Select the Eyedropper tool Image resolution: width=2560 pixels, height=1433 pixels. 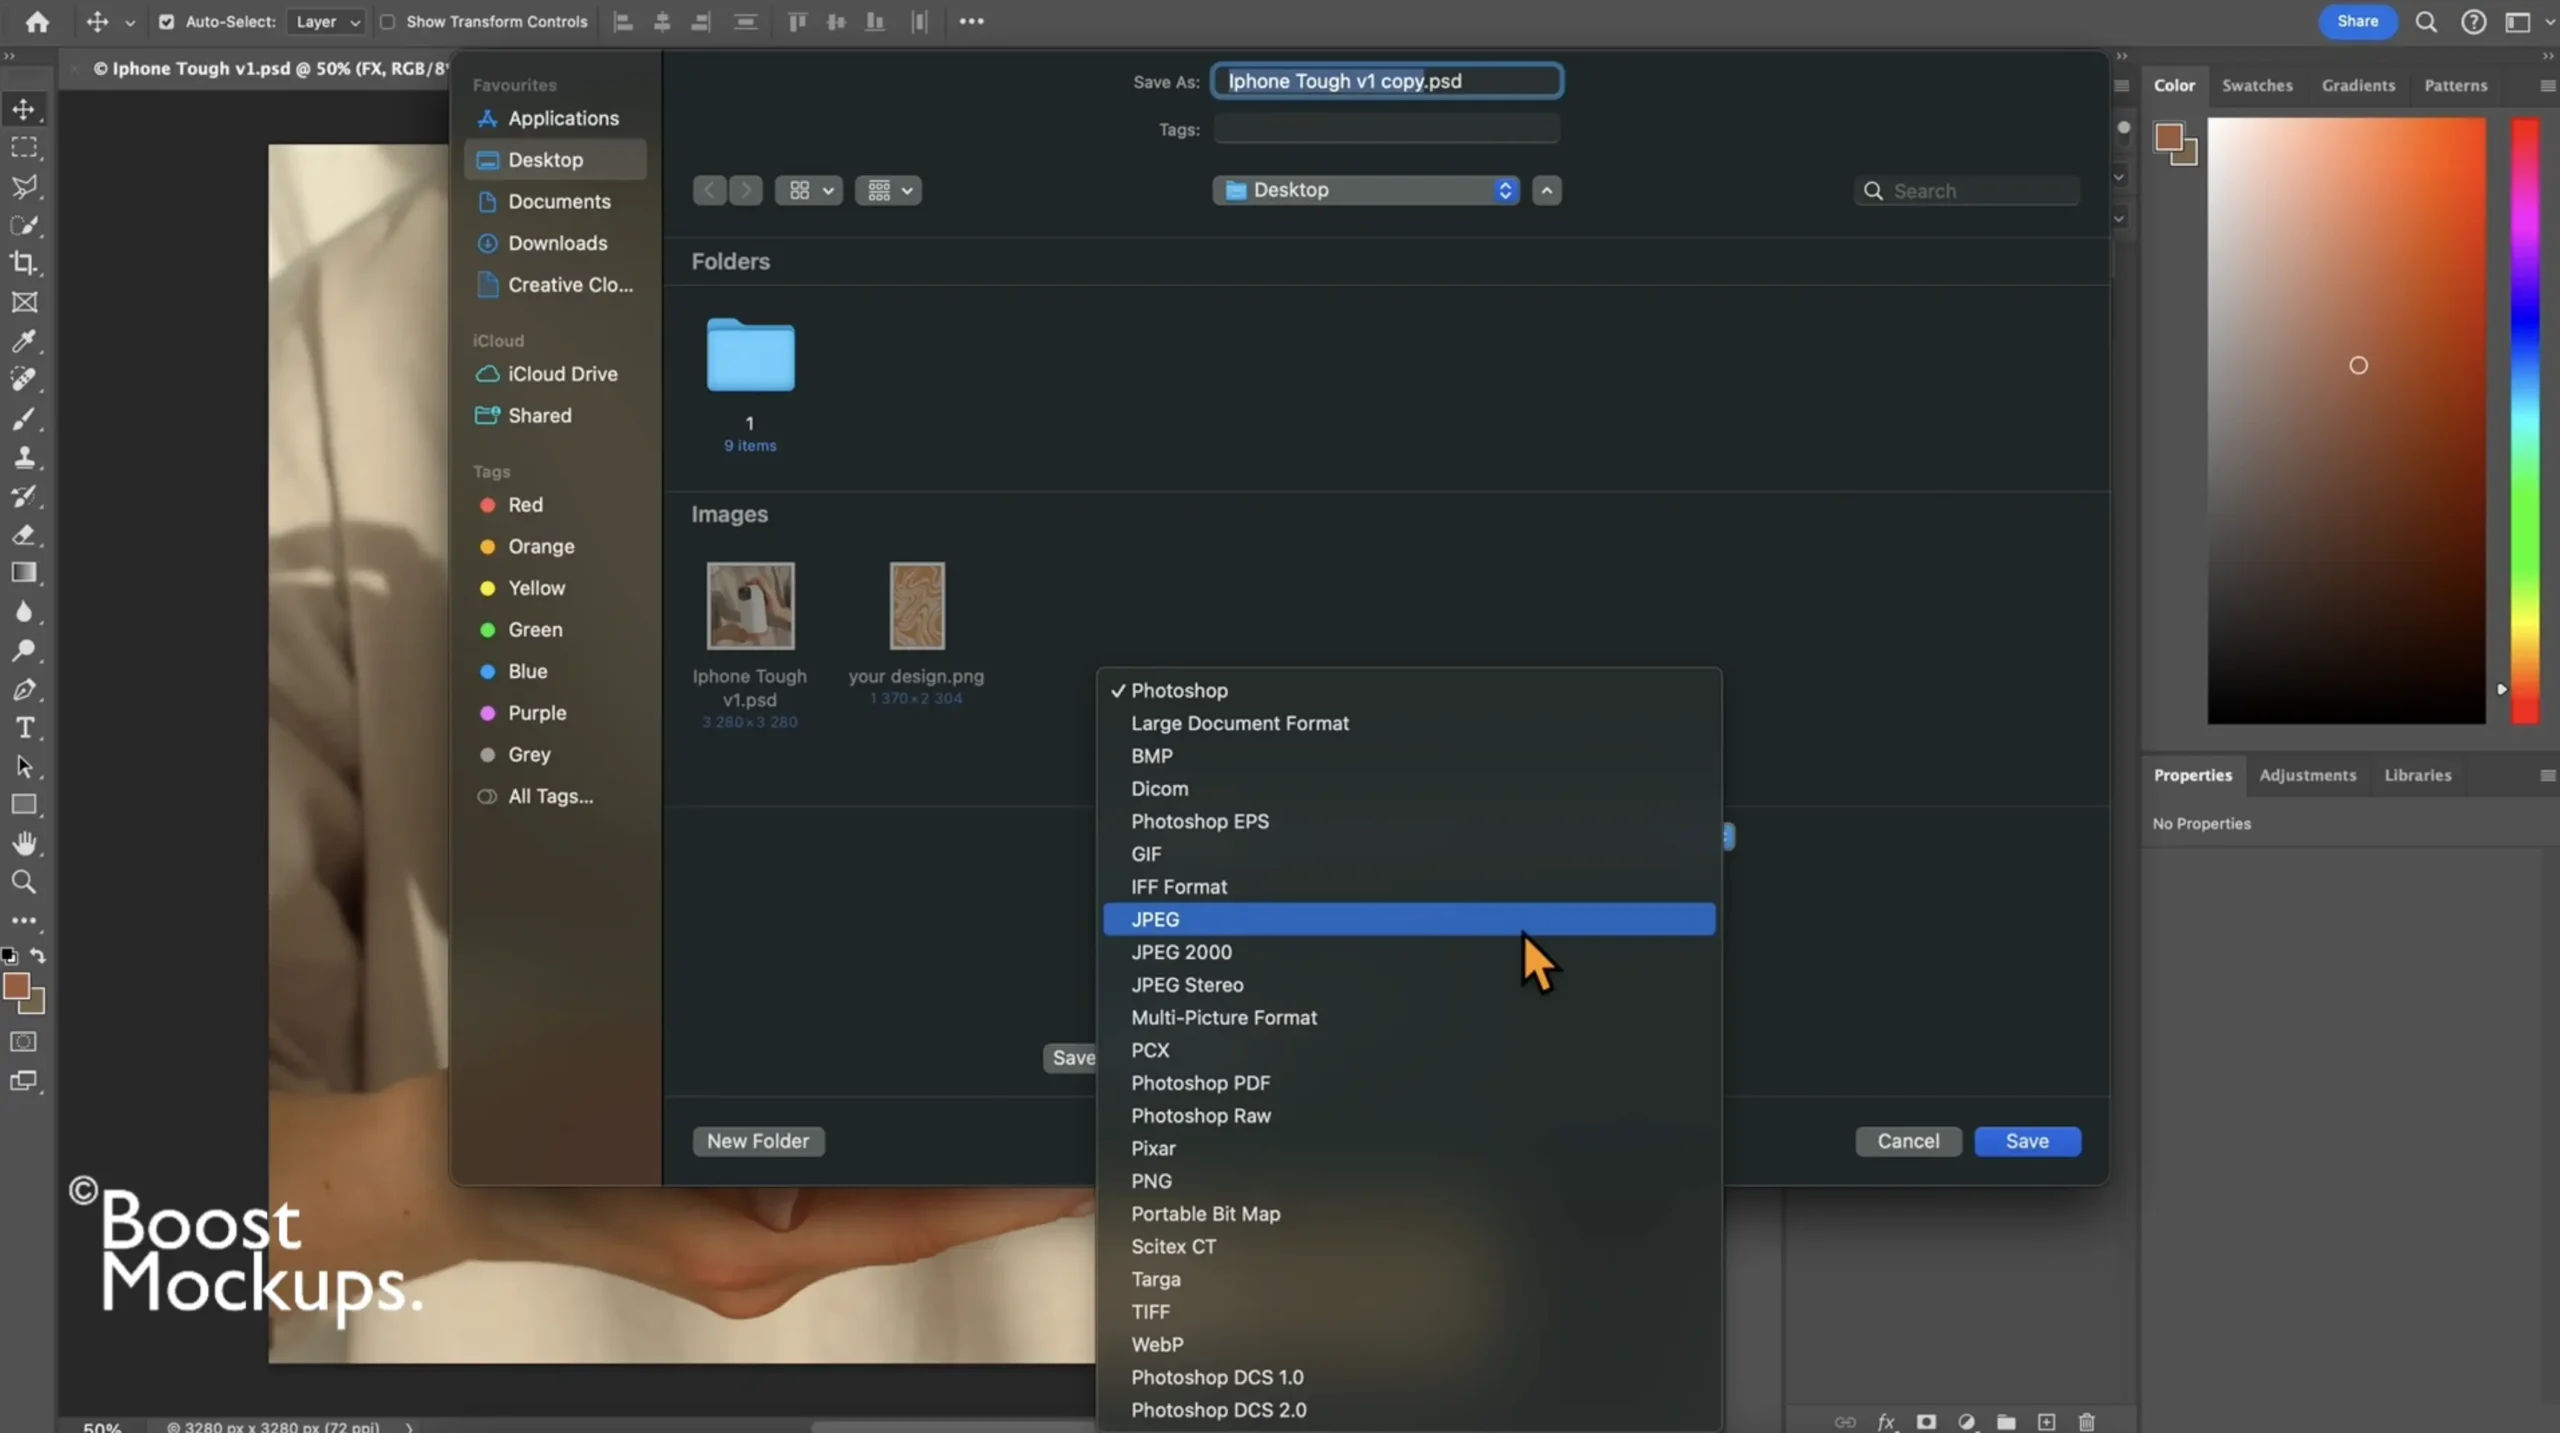(x=24, y=341)
